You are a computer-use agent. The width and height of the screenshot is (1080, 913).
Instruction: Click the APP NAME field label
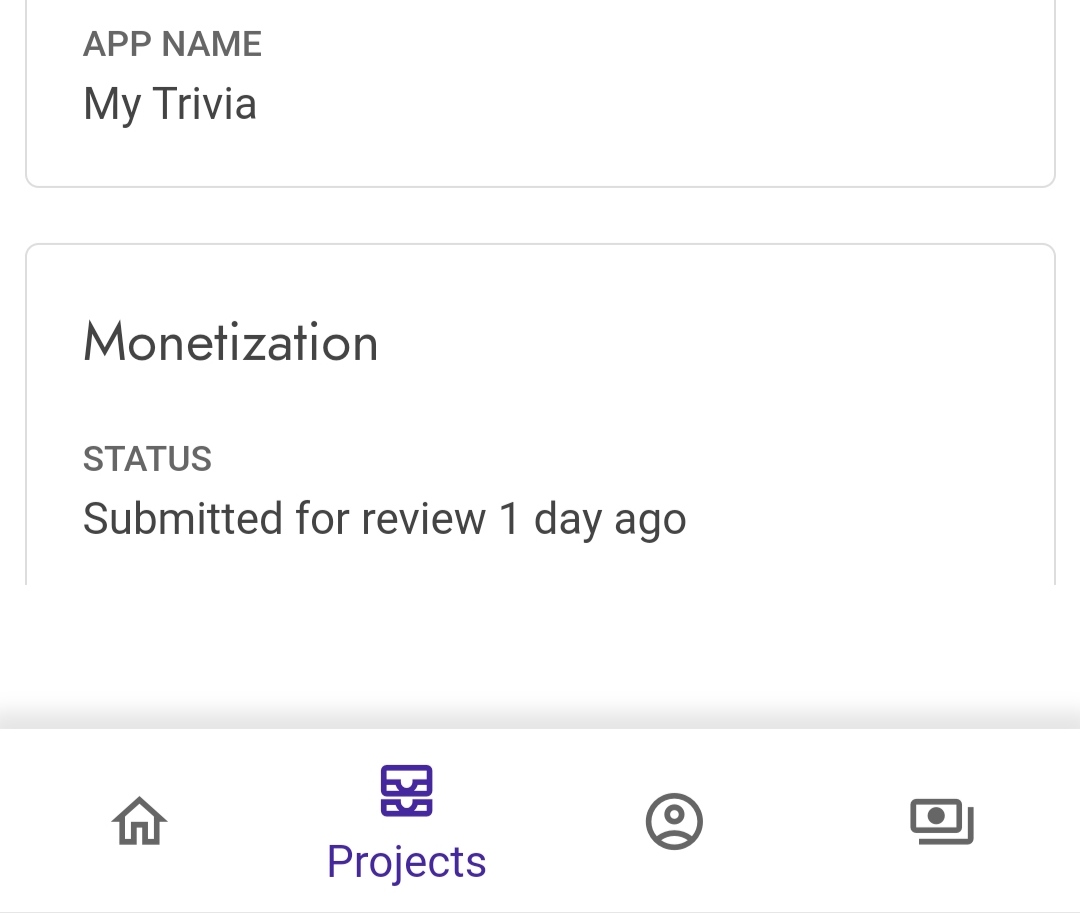point(172,44)
